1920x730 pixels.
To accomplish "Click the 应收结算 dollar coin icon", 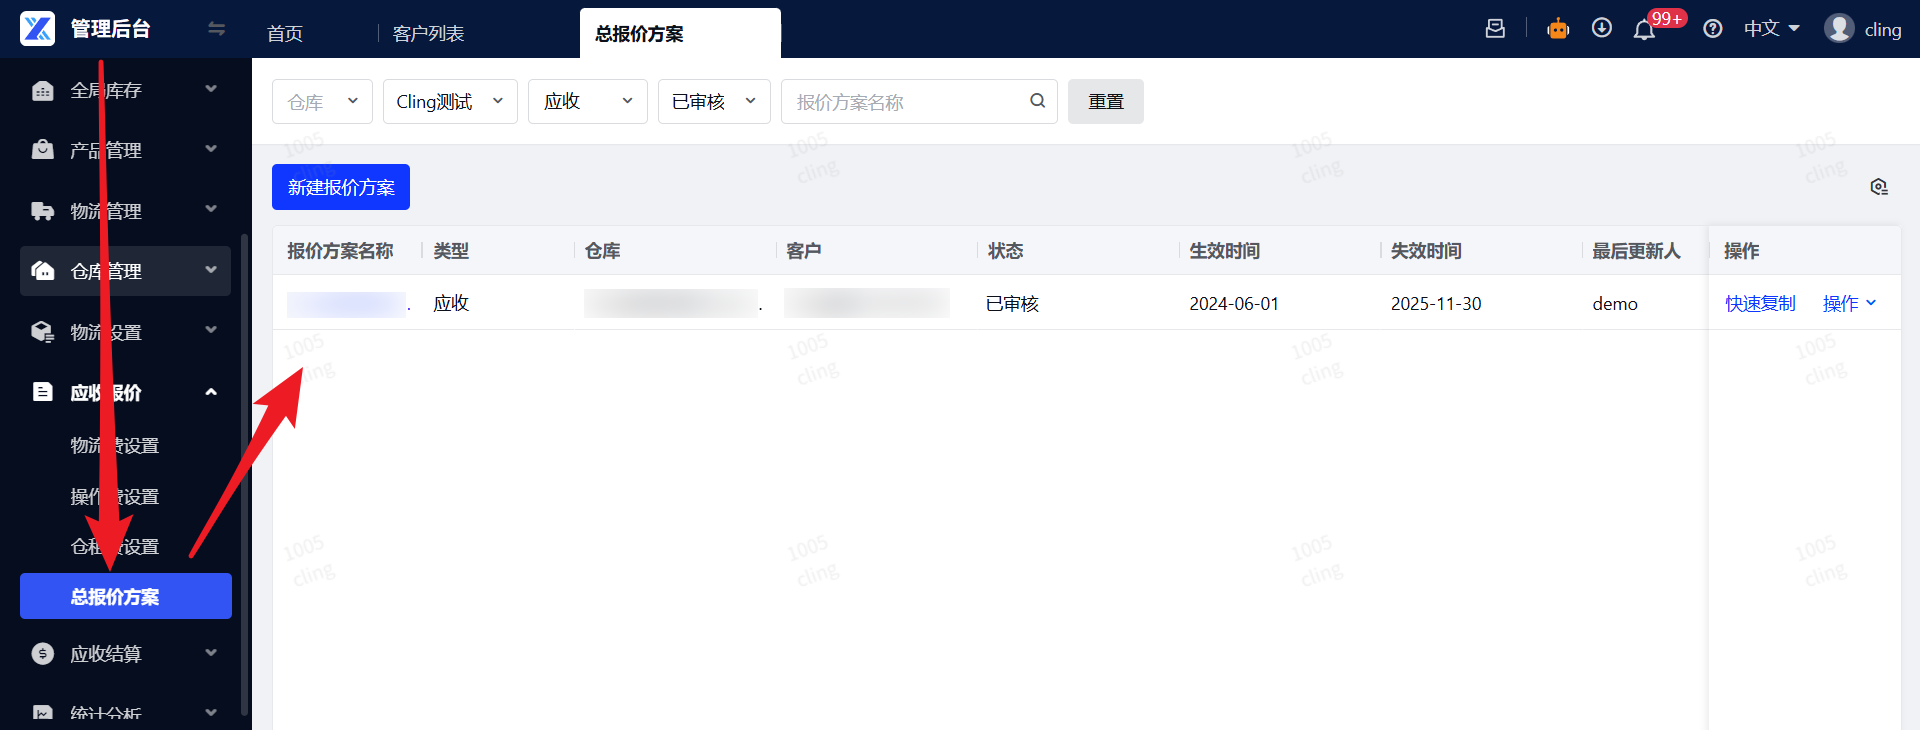I will (43, 654).
